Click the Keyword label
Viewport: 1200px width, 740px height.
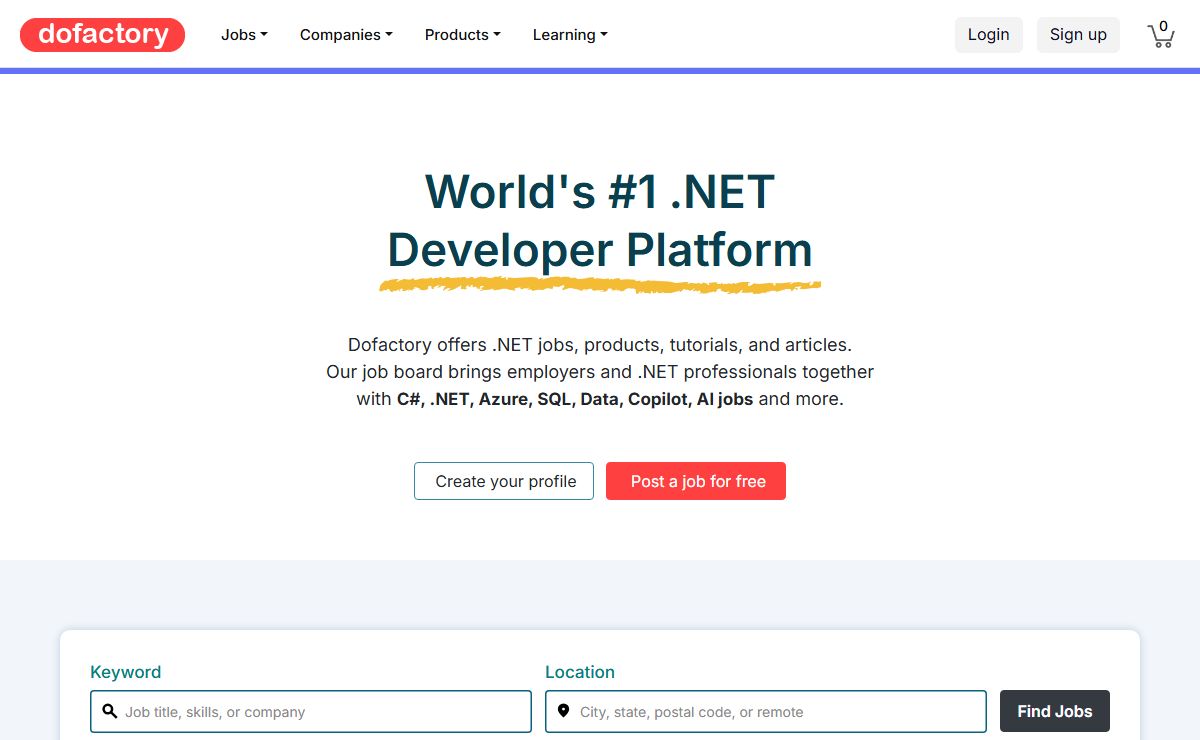(125, 672)
